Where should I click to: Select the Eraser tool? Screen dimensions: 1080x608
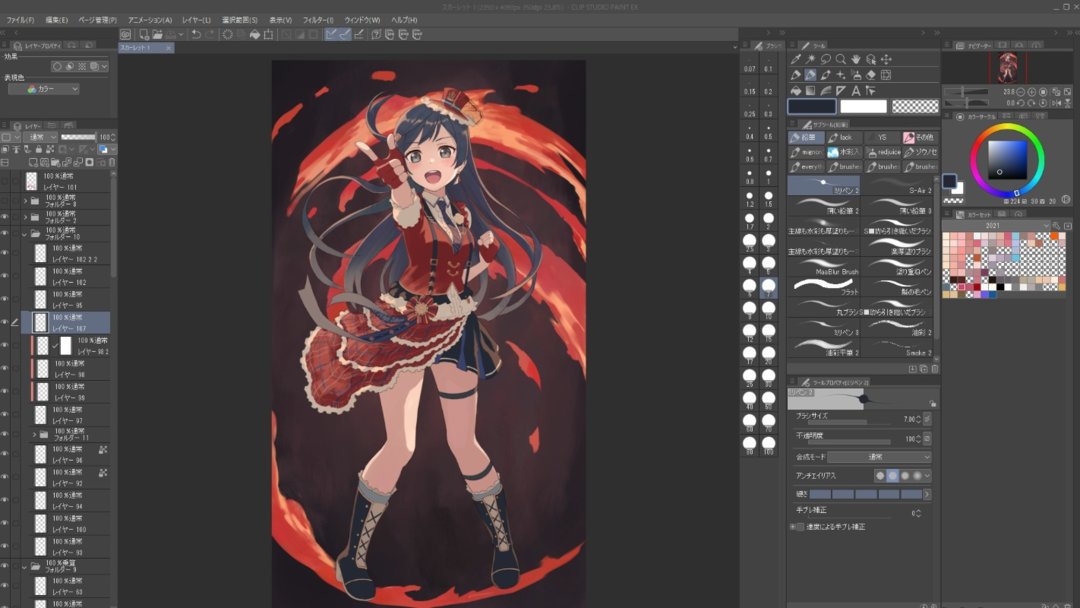coord(871,74)
